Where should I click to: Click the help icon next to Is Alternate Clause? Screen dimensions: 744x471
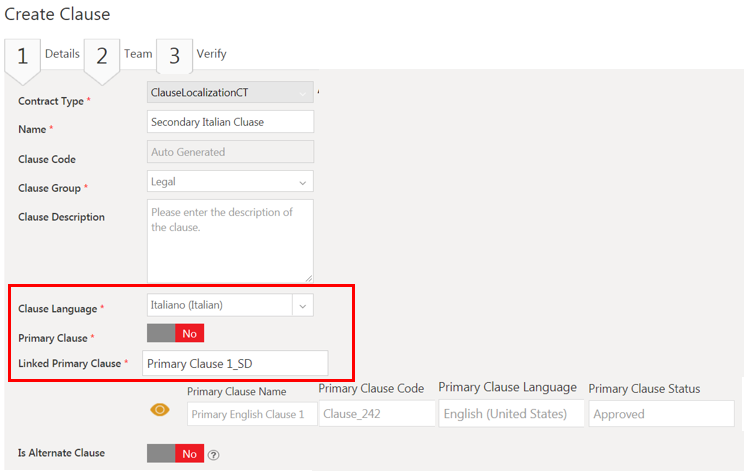[x=213, y=455]
